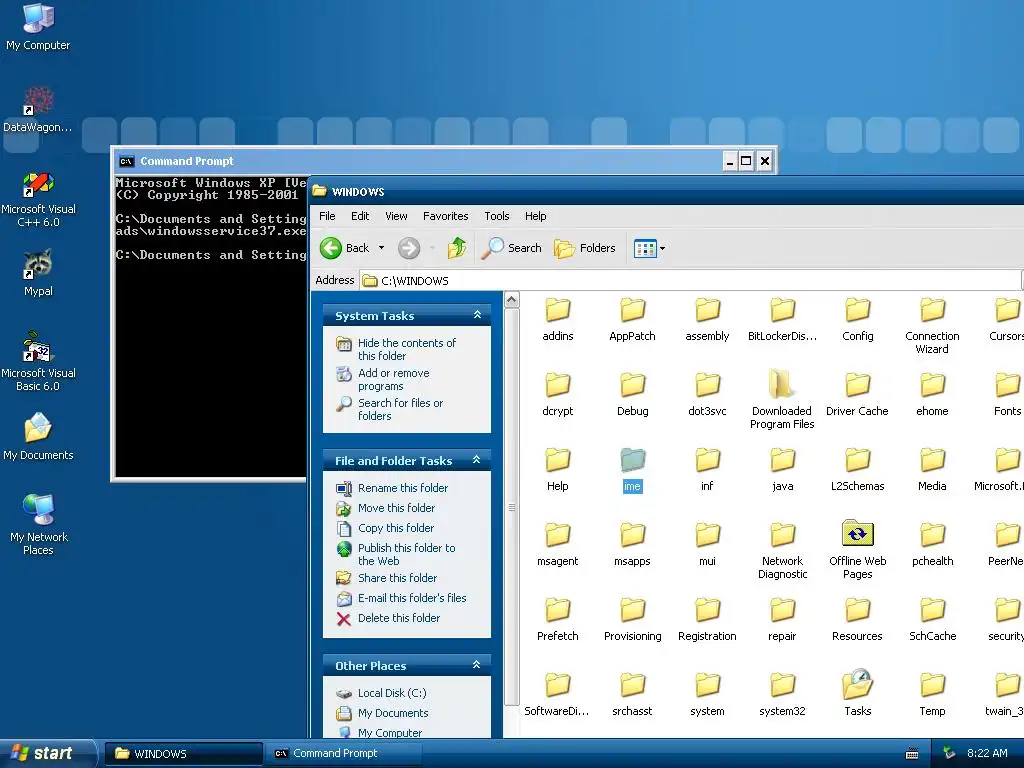Image resolution: width=1024 pixels, height=768 pixels.
Task: Select the AppPatch folder
Action: pos(632,319)
